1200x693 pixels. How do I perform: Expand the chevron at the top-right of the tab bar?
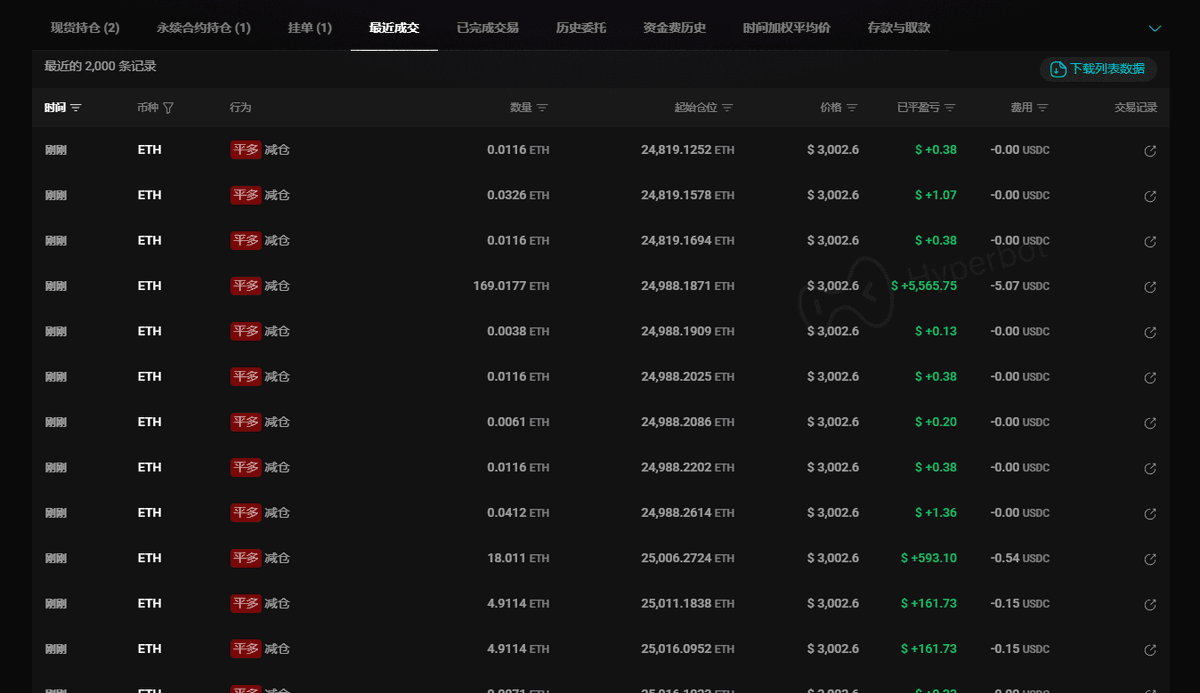1157,29
